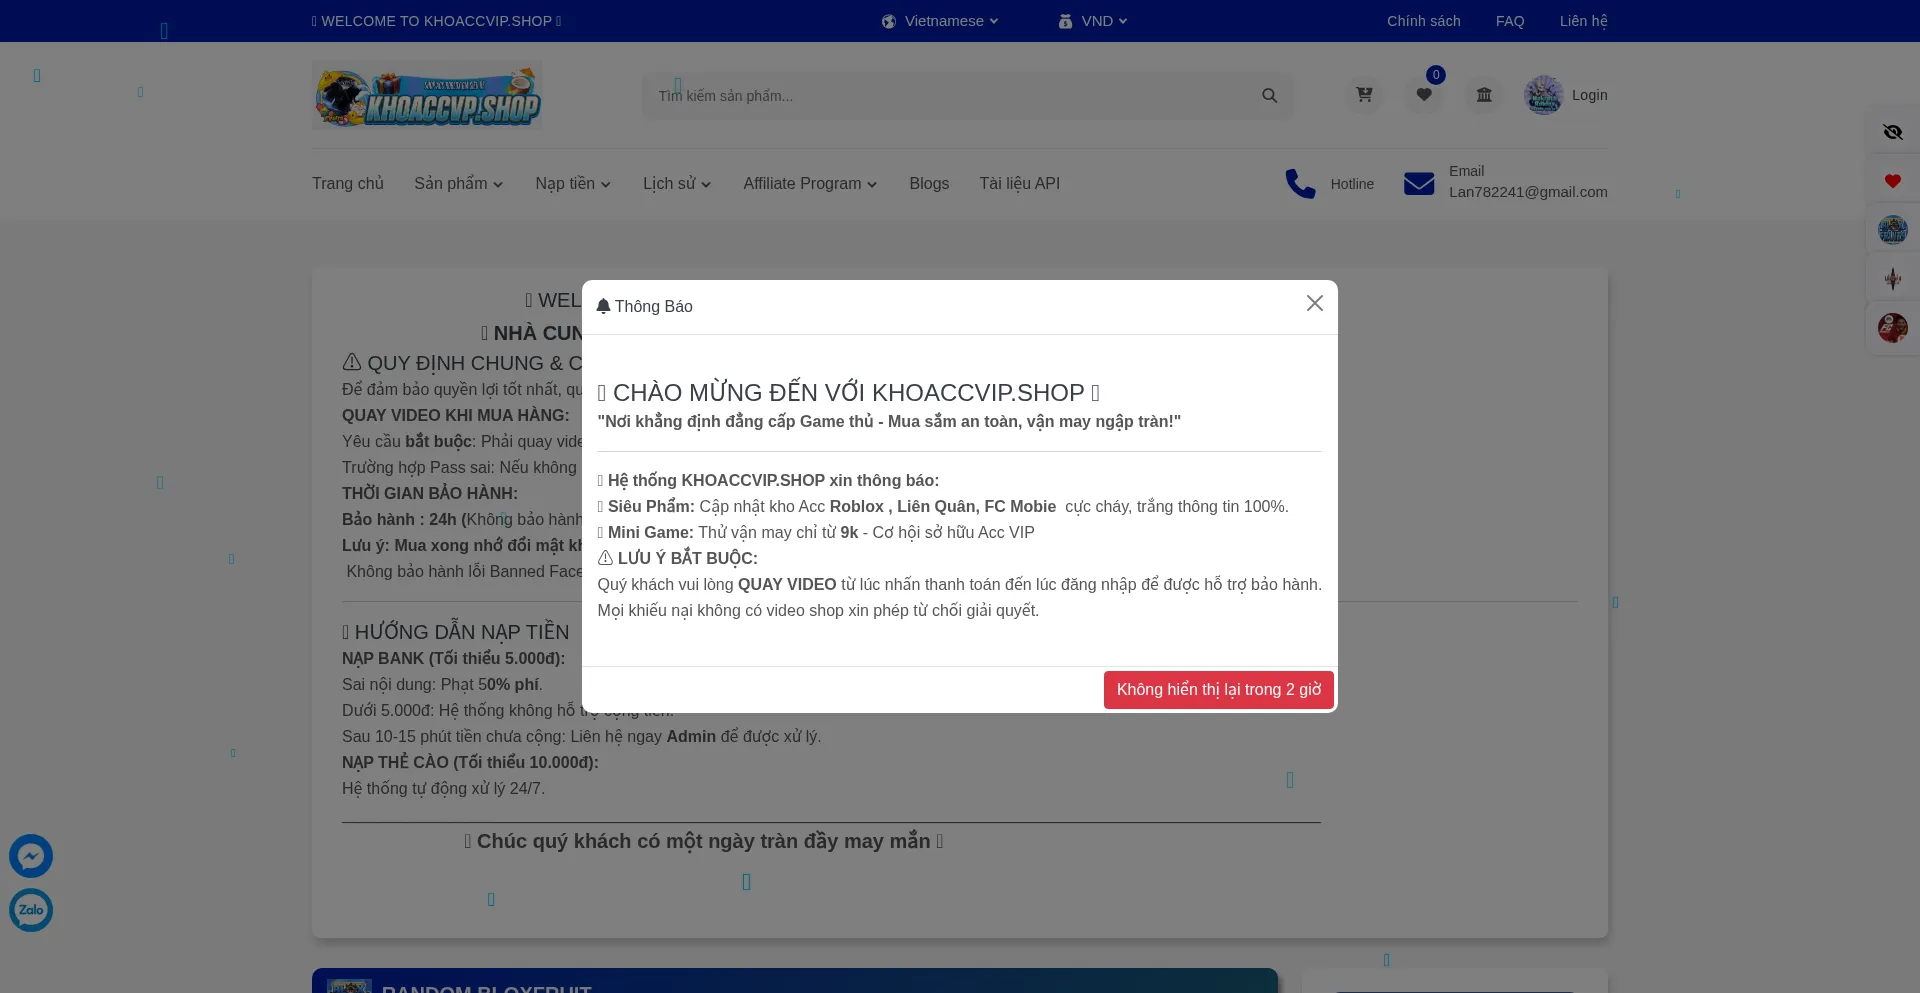The height and width of the screenshot is (993, 1920).
Task: Click the Hotline label
Action: point(1352,184)
